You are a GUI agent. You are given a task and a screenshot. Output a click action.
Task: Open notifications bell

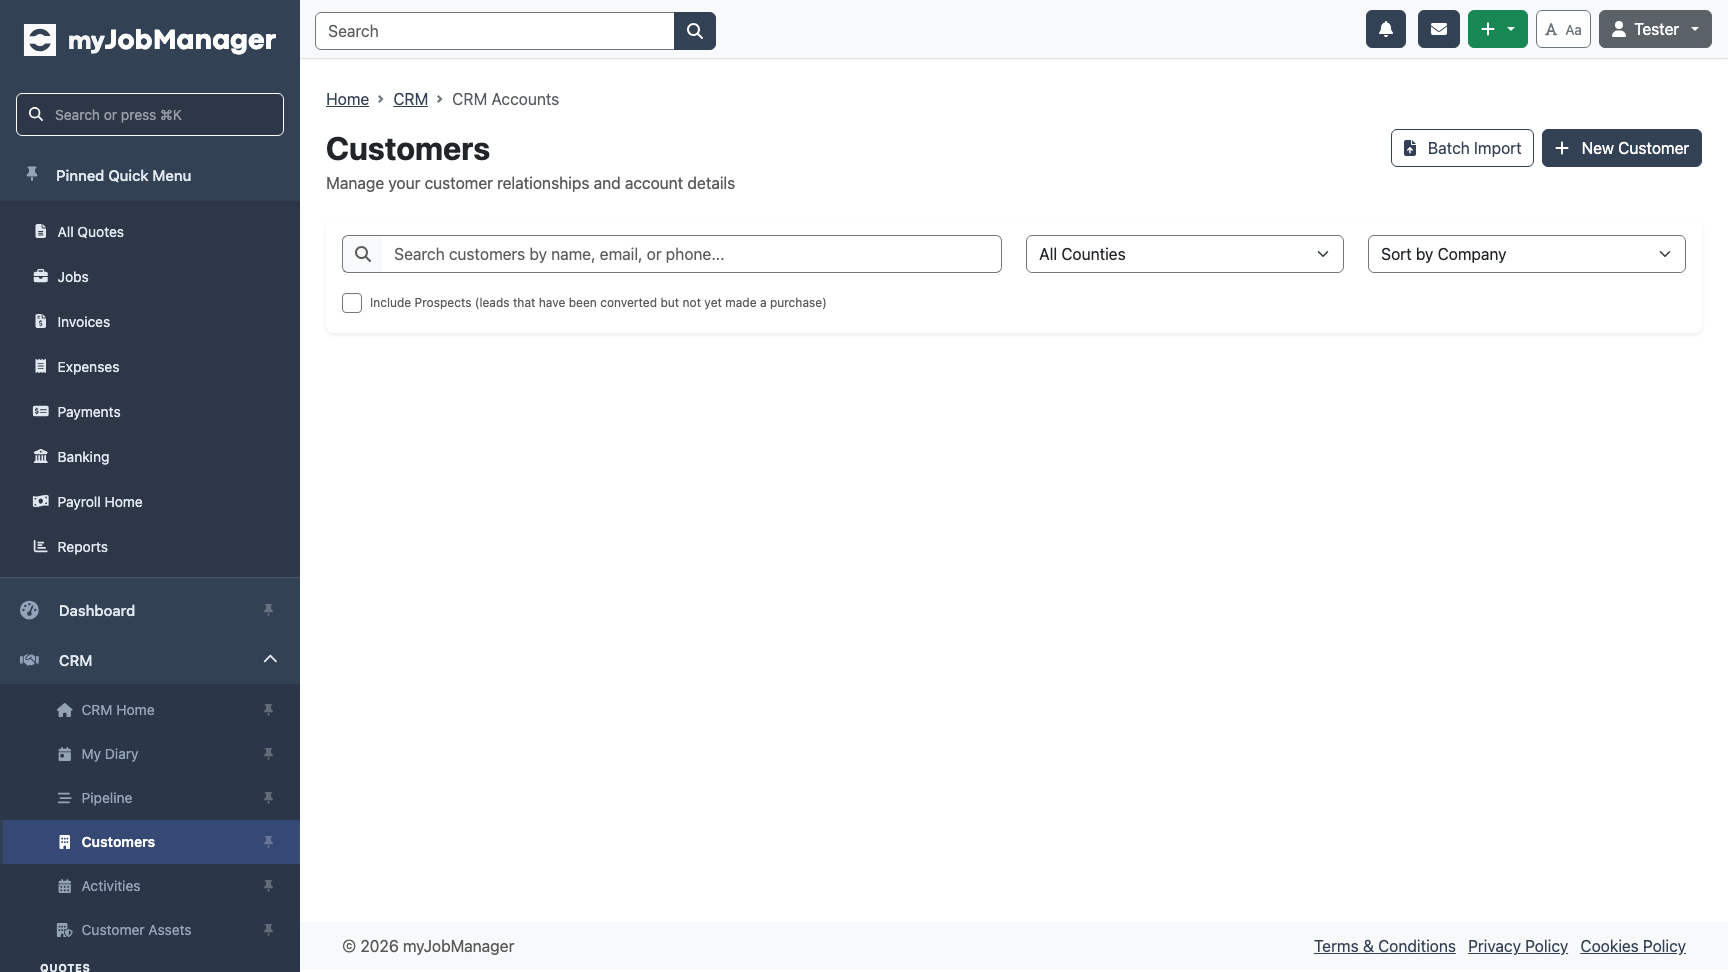1386,29
